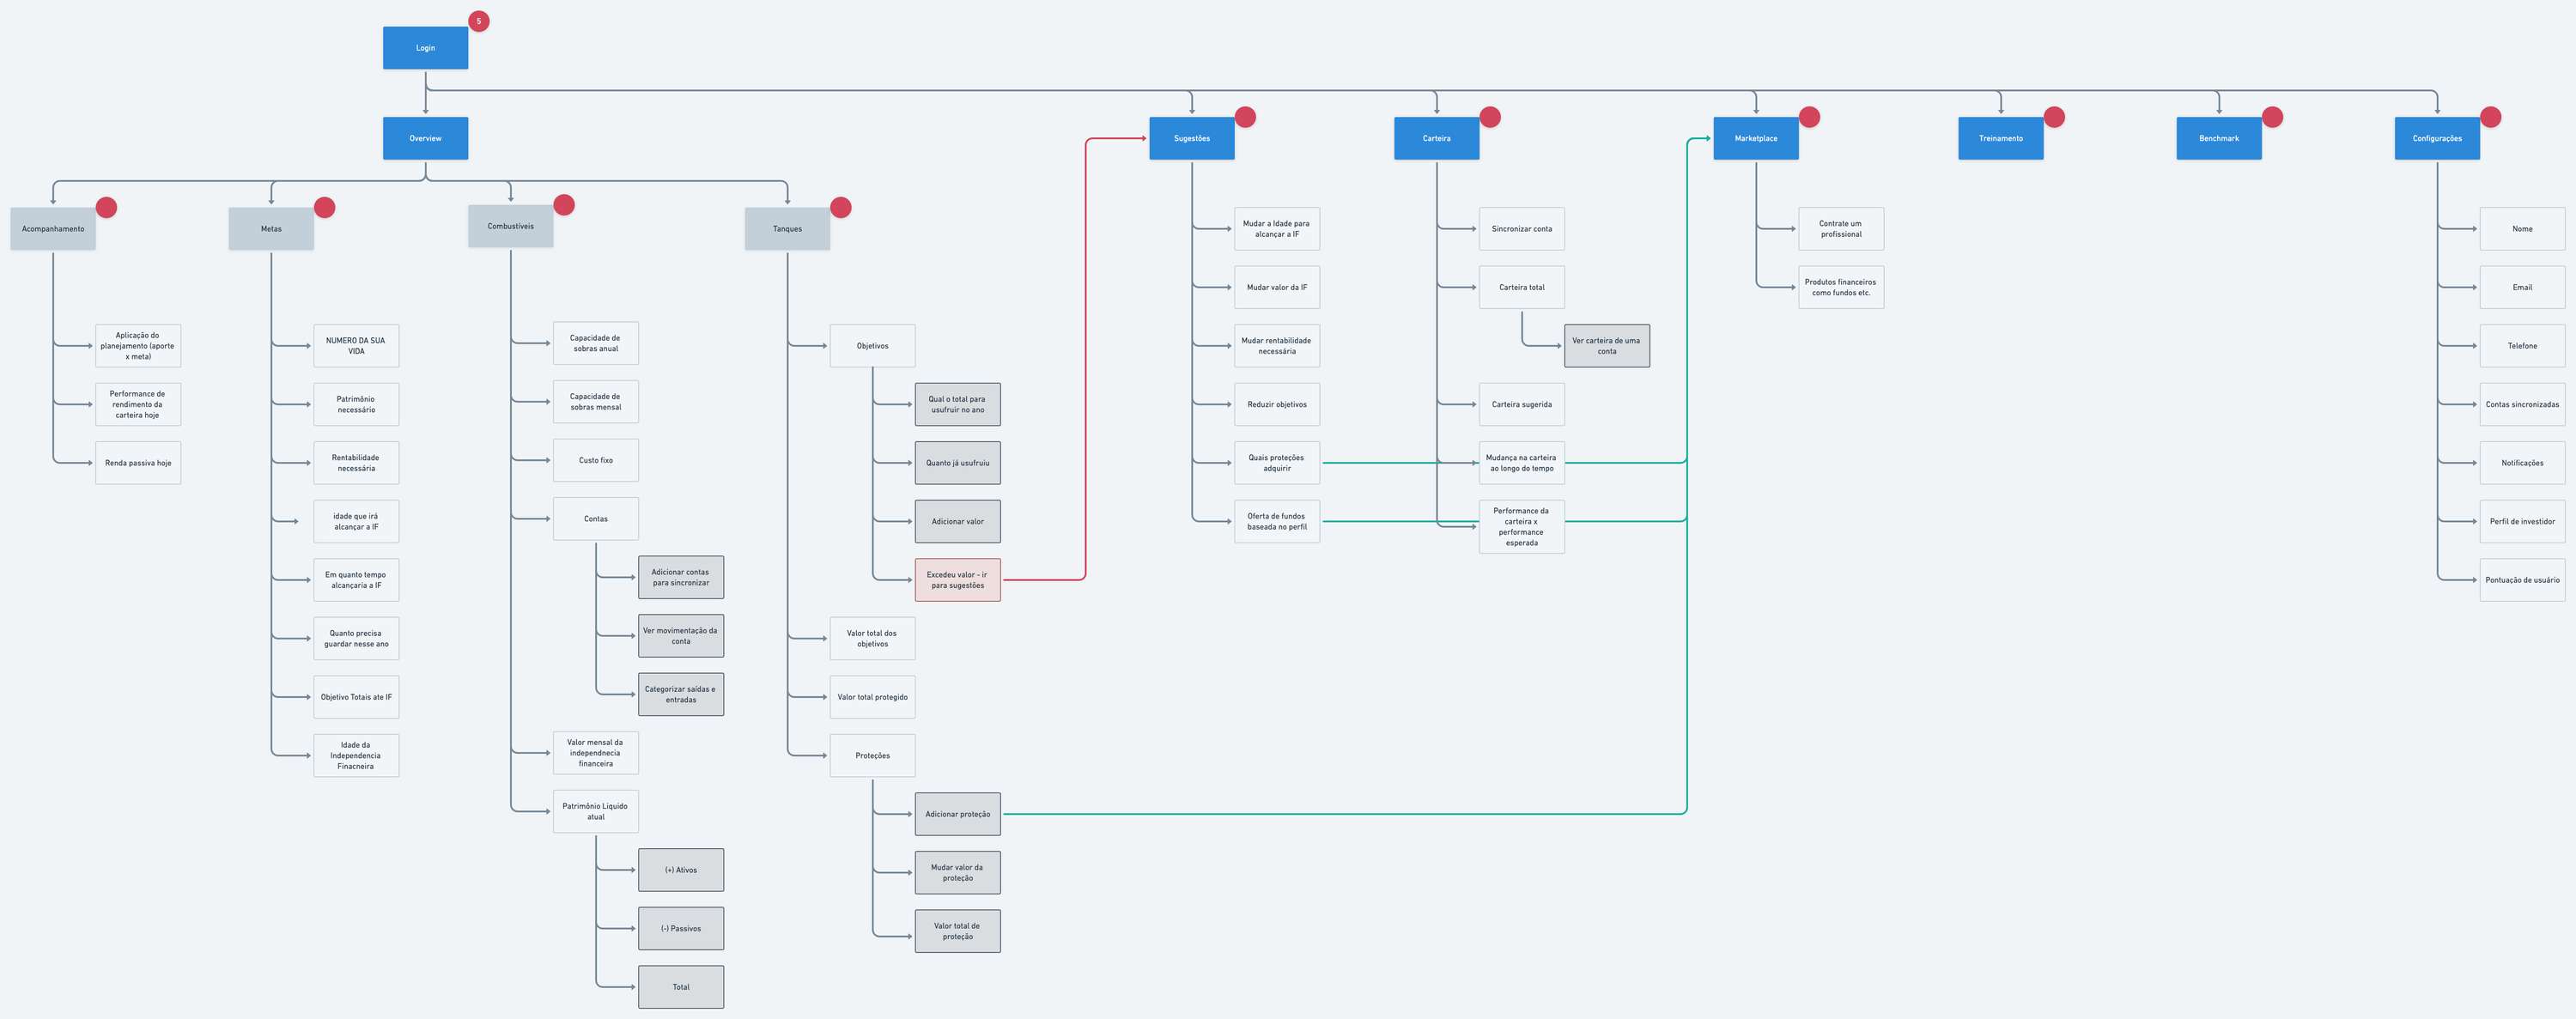The width and height of the screenshot is (2576, 1019).
Task: Click the 'Adicionar valor' box
Action: click(x=958, y=521)
